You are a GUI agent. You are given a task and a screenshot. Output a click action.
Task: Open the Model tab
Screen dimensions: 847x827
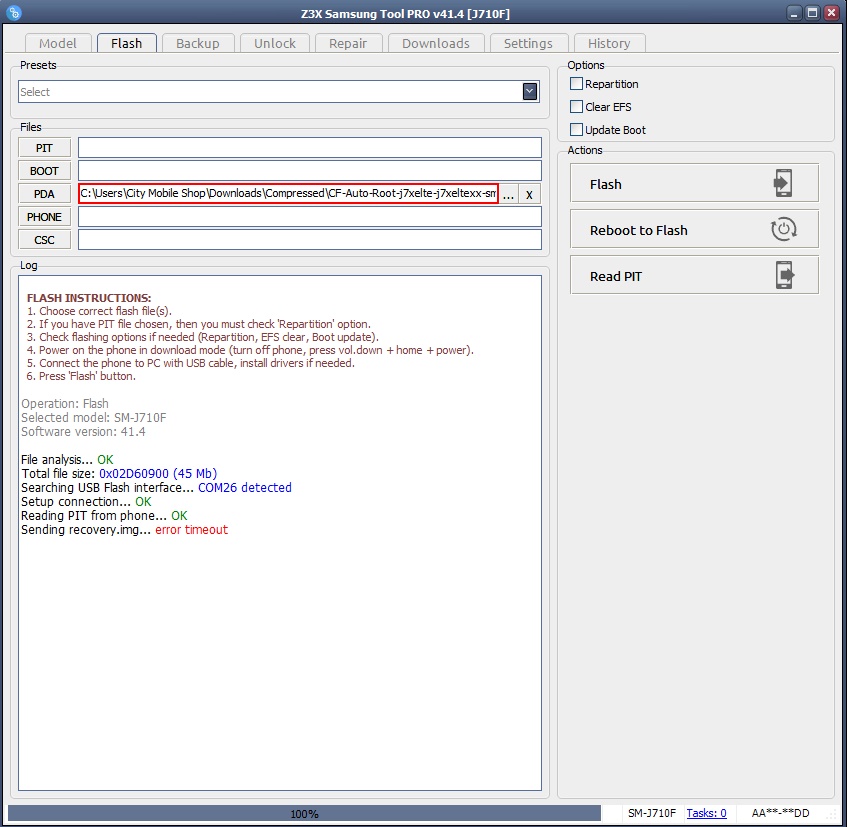coord(58,43)
